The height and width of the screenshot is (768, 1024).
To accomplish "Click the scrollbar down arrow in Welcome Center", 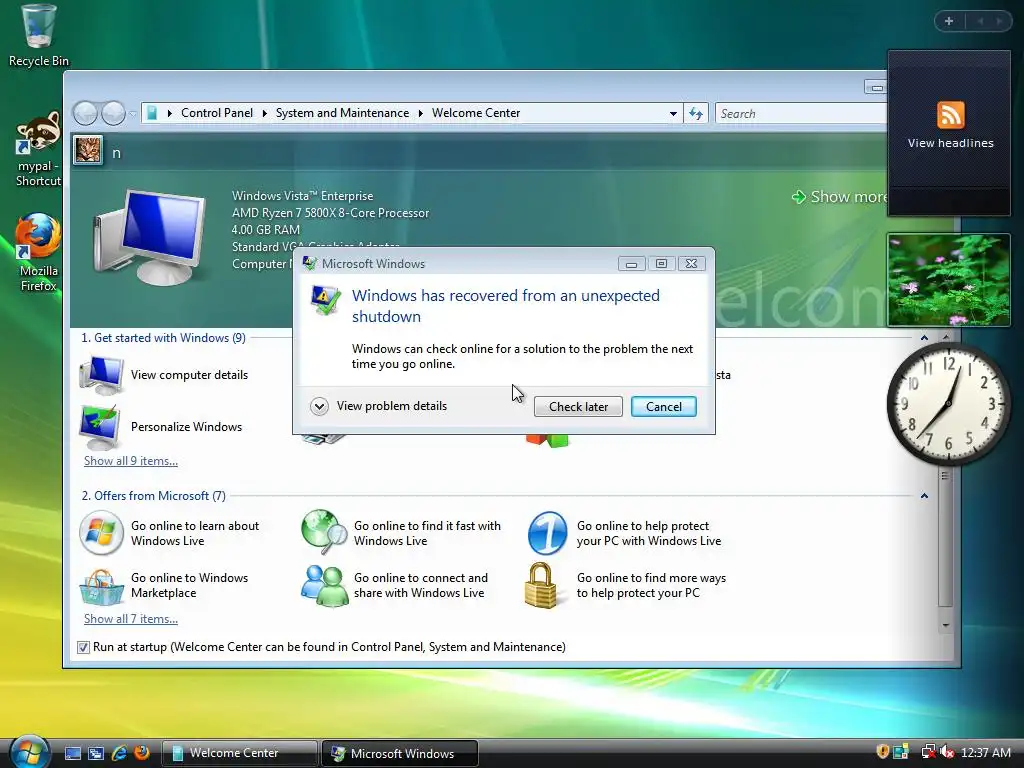I will tap(945, 625).
